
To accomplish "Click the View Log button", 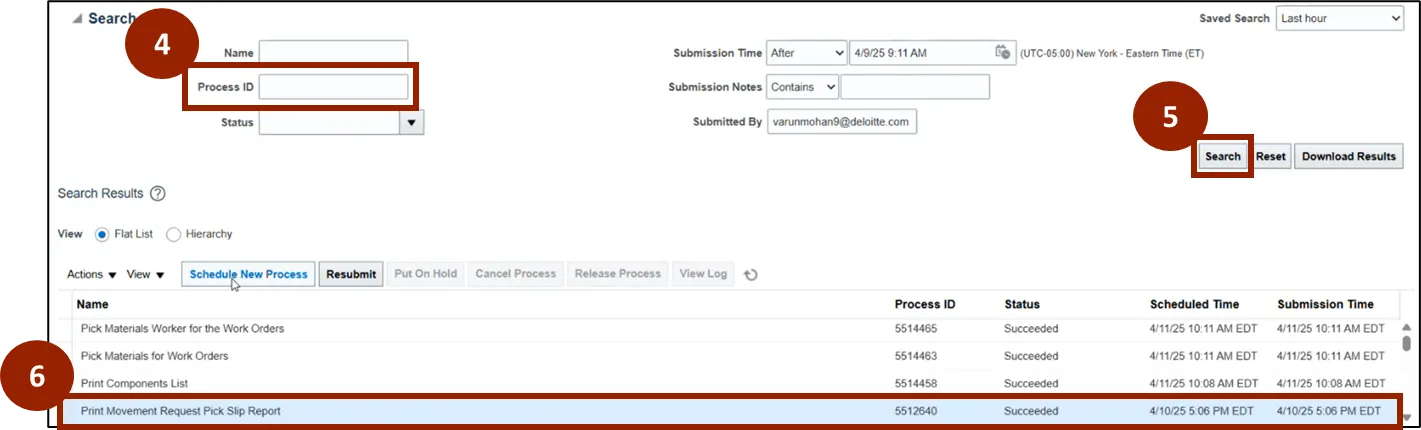I will pyautogui.click(x=704, y=274).
